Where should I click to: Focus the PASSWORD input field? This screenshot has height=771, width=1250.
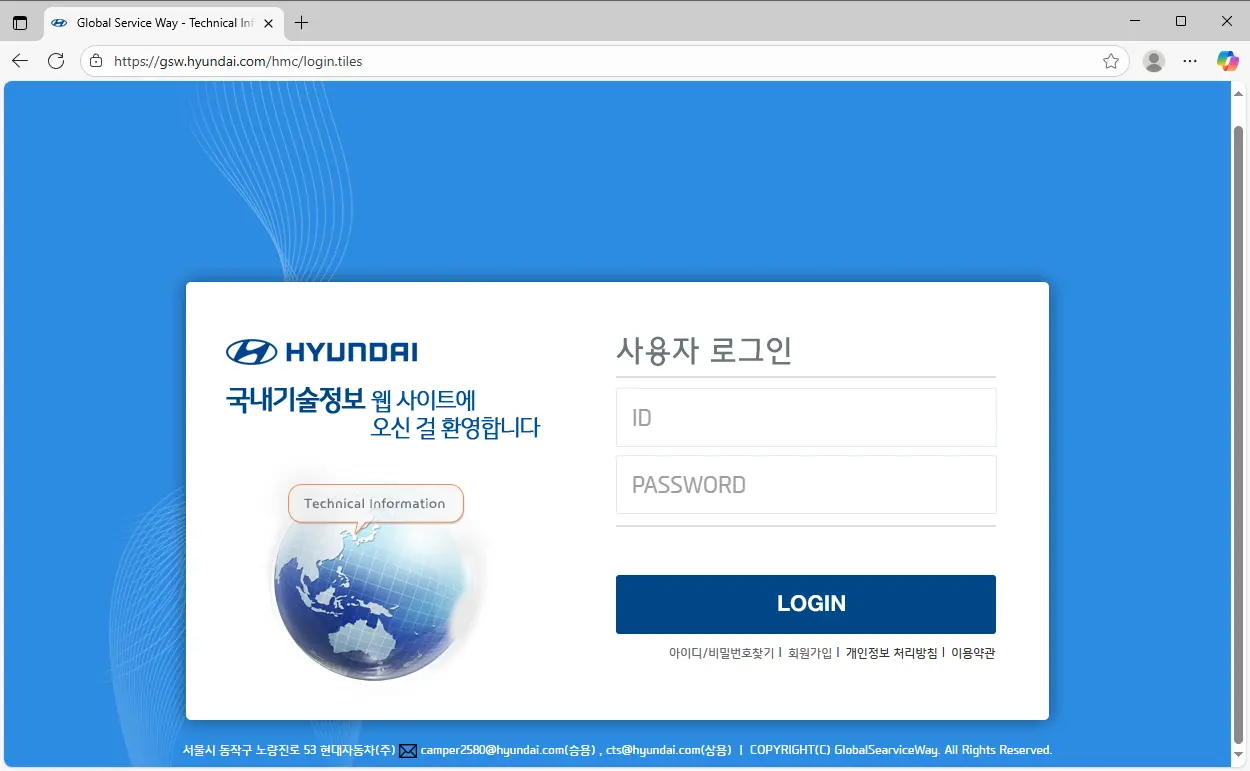tap(806, 484)
